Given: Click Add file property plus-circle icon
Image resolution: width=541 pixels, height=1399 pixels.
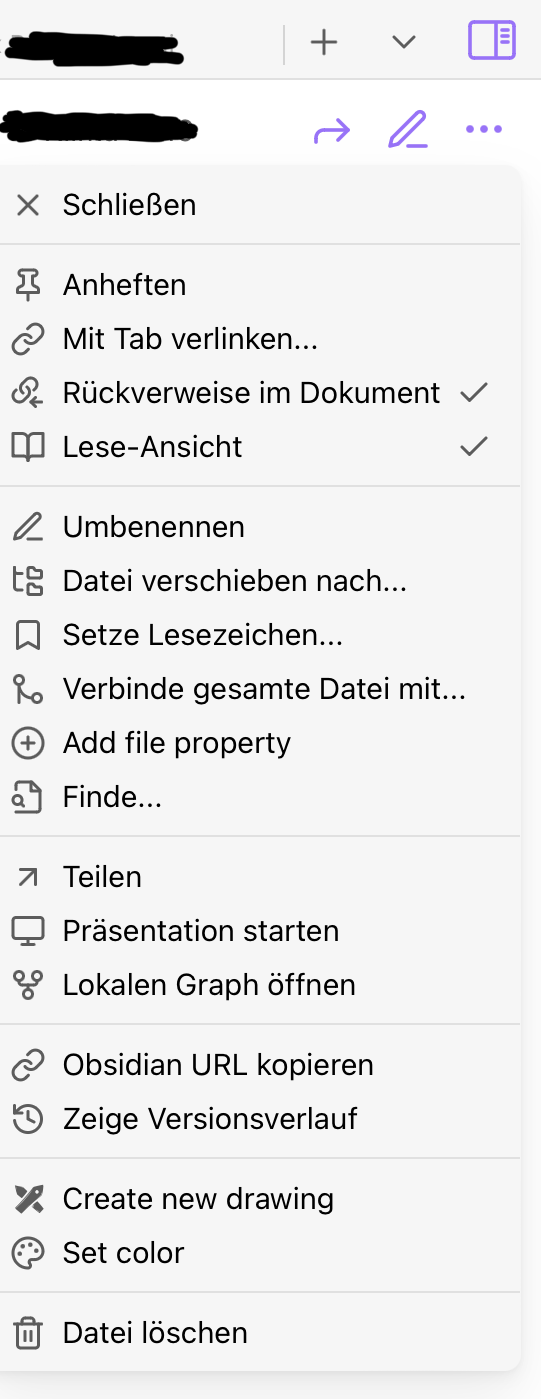Looking at the screenshot, I should tap(28, 743).
